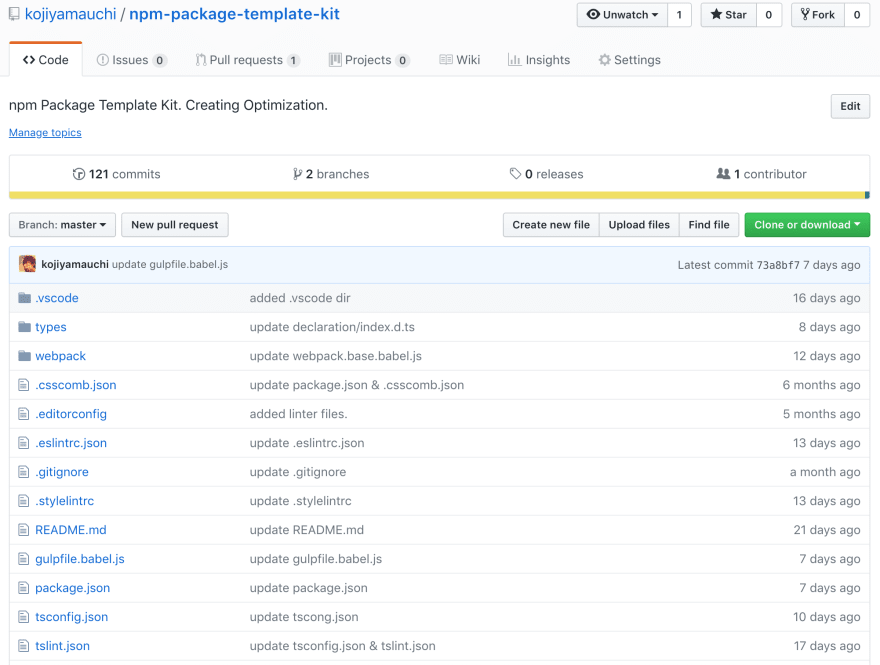The height and width of the screenshot is (665, 880).
Task: Click the Settings gear icon
Action: 604,60
